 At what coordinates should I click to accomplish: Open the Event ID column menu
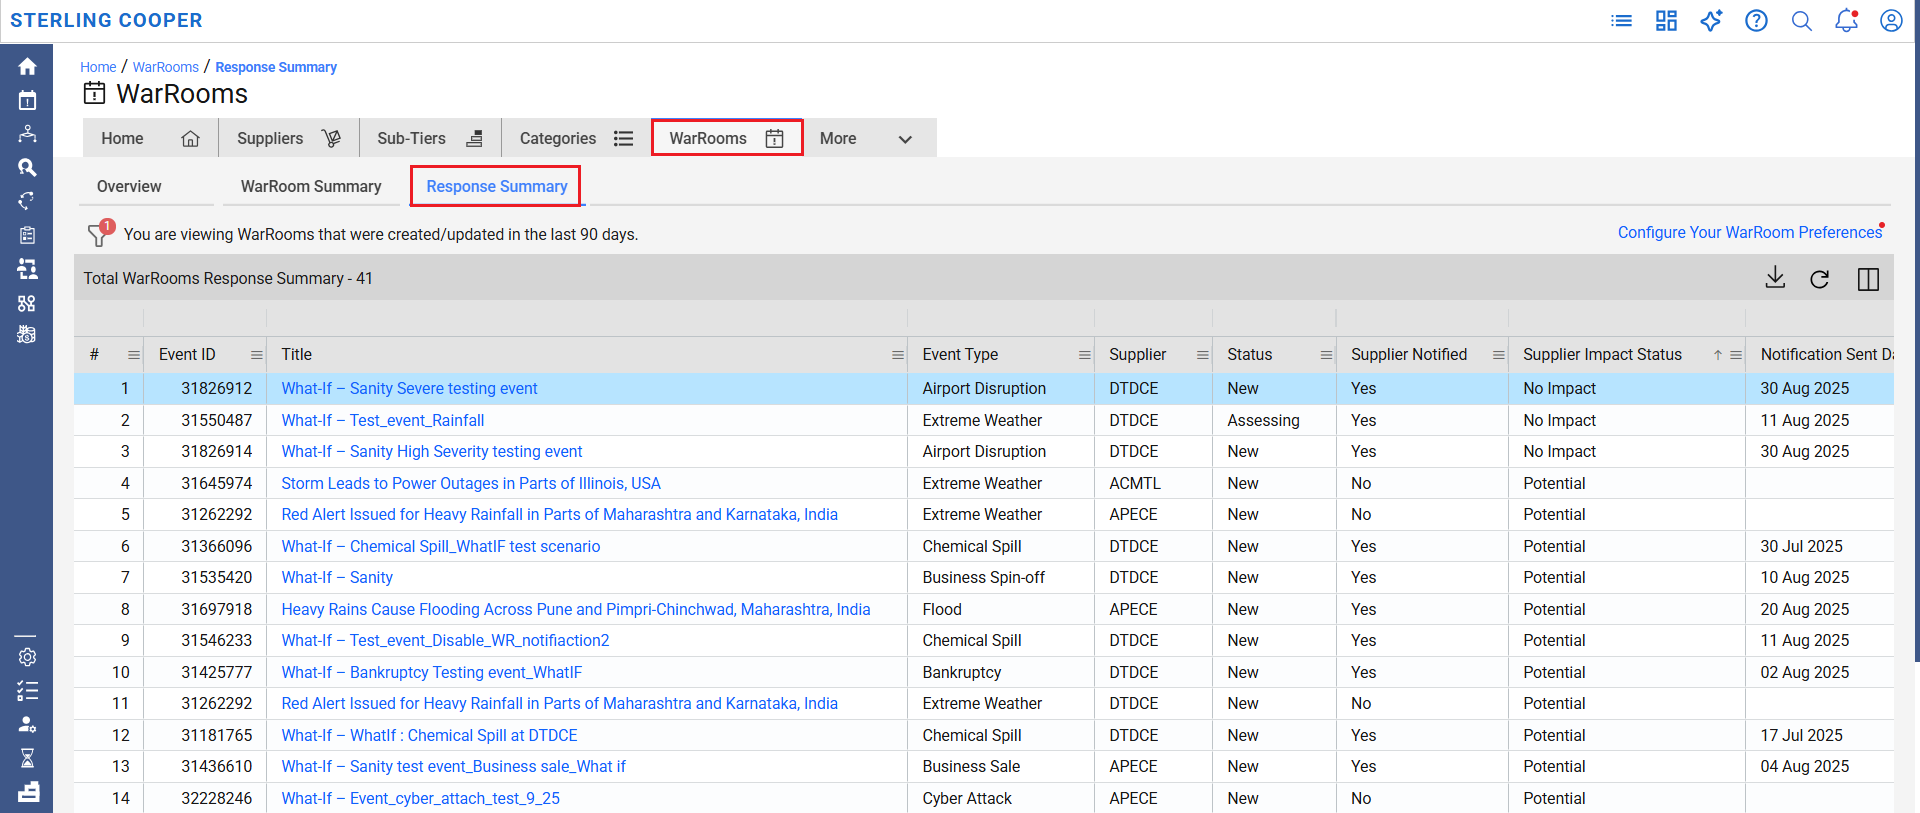point(257,355)
